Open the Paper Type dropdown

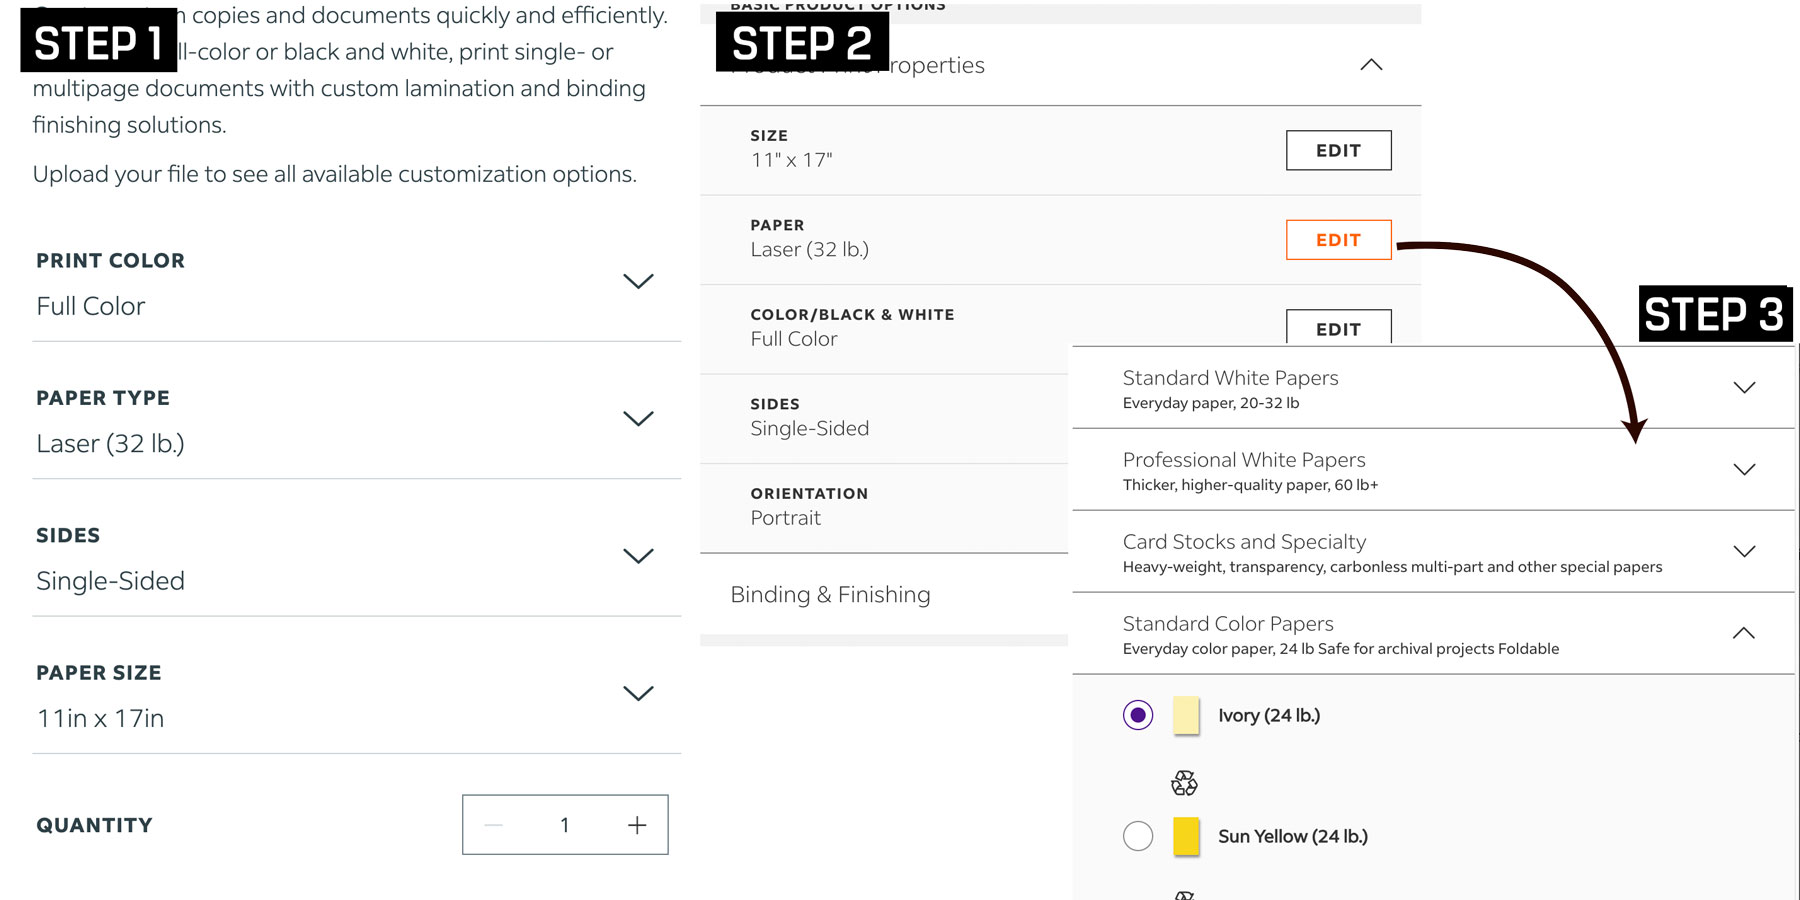[638, 418]
